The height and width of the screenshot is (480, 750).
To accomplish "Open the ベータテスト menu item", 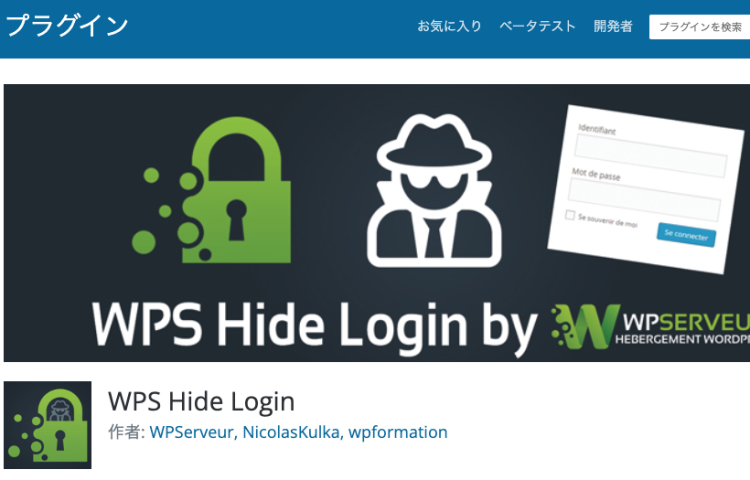I will pyautogui.click(x=537, y=26).
